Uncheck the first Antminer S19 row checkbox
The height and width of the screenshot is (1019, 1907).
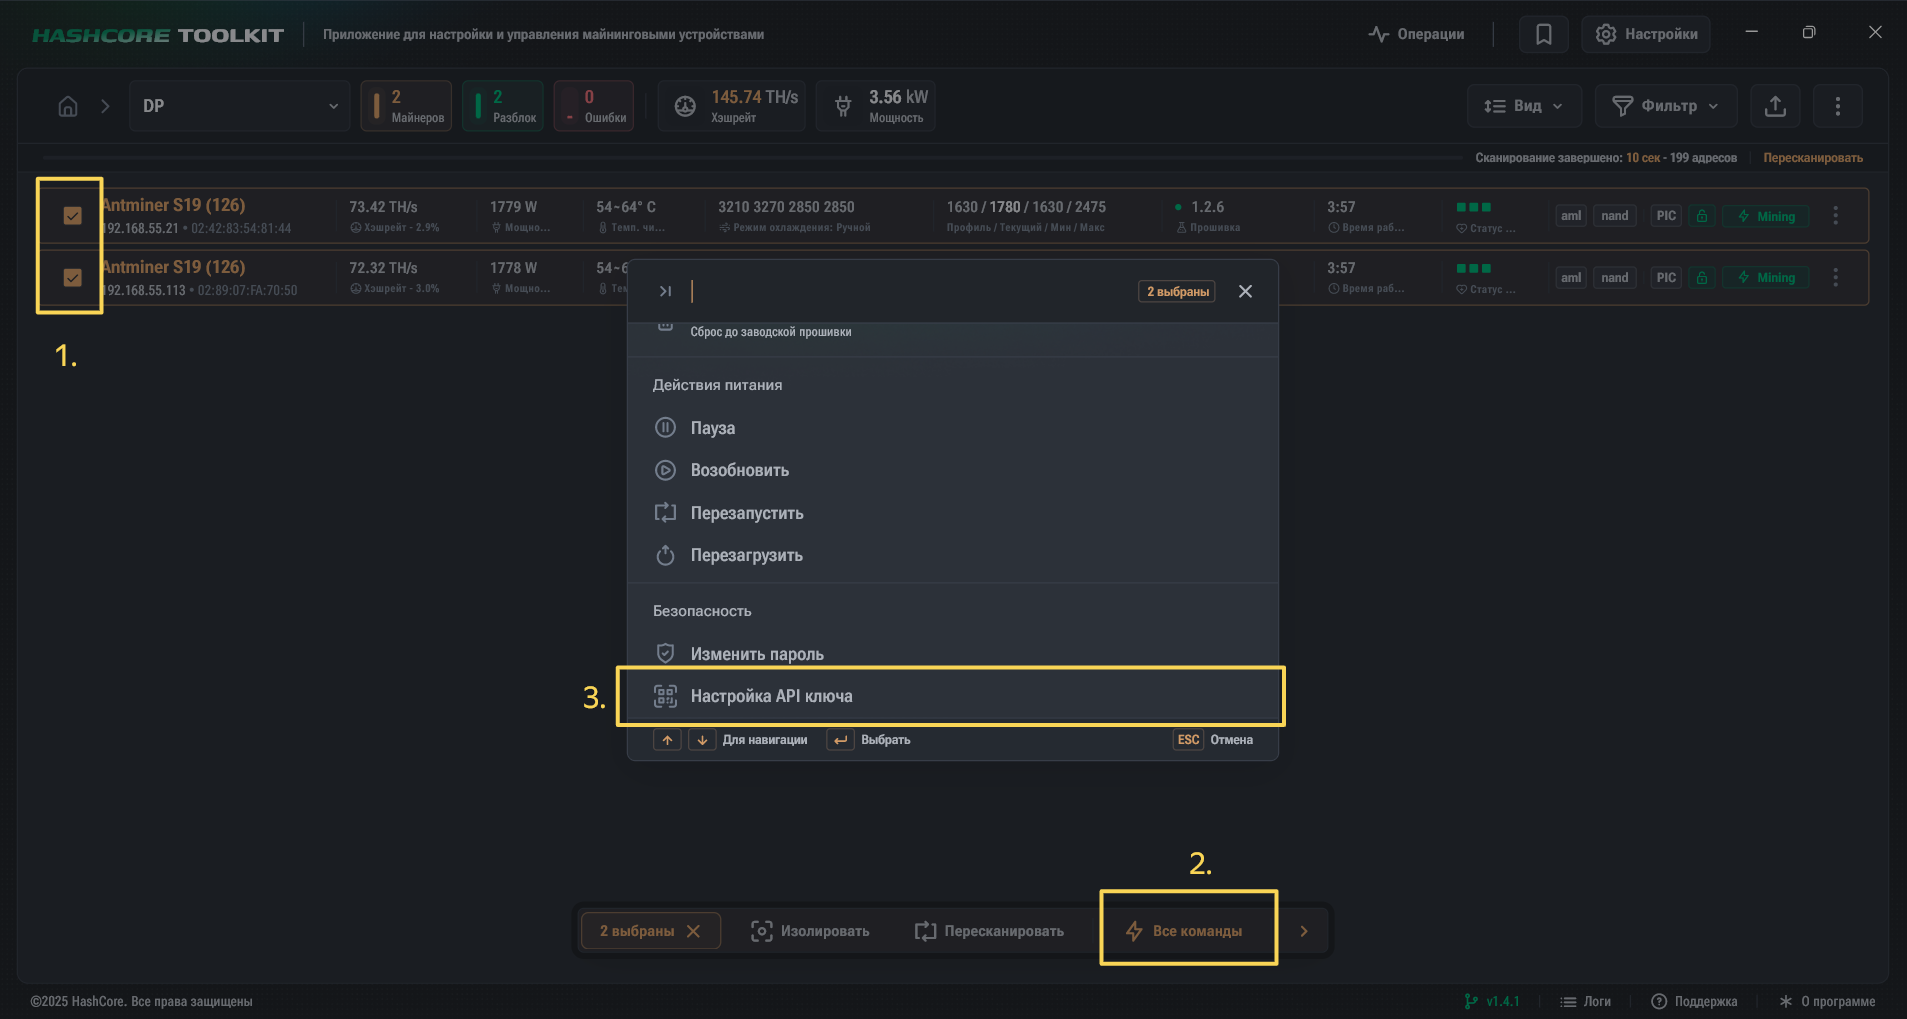pyautogui.click(x=70, y=215)
